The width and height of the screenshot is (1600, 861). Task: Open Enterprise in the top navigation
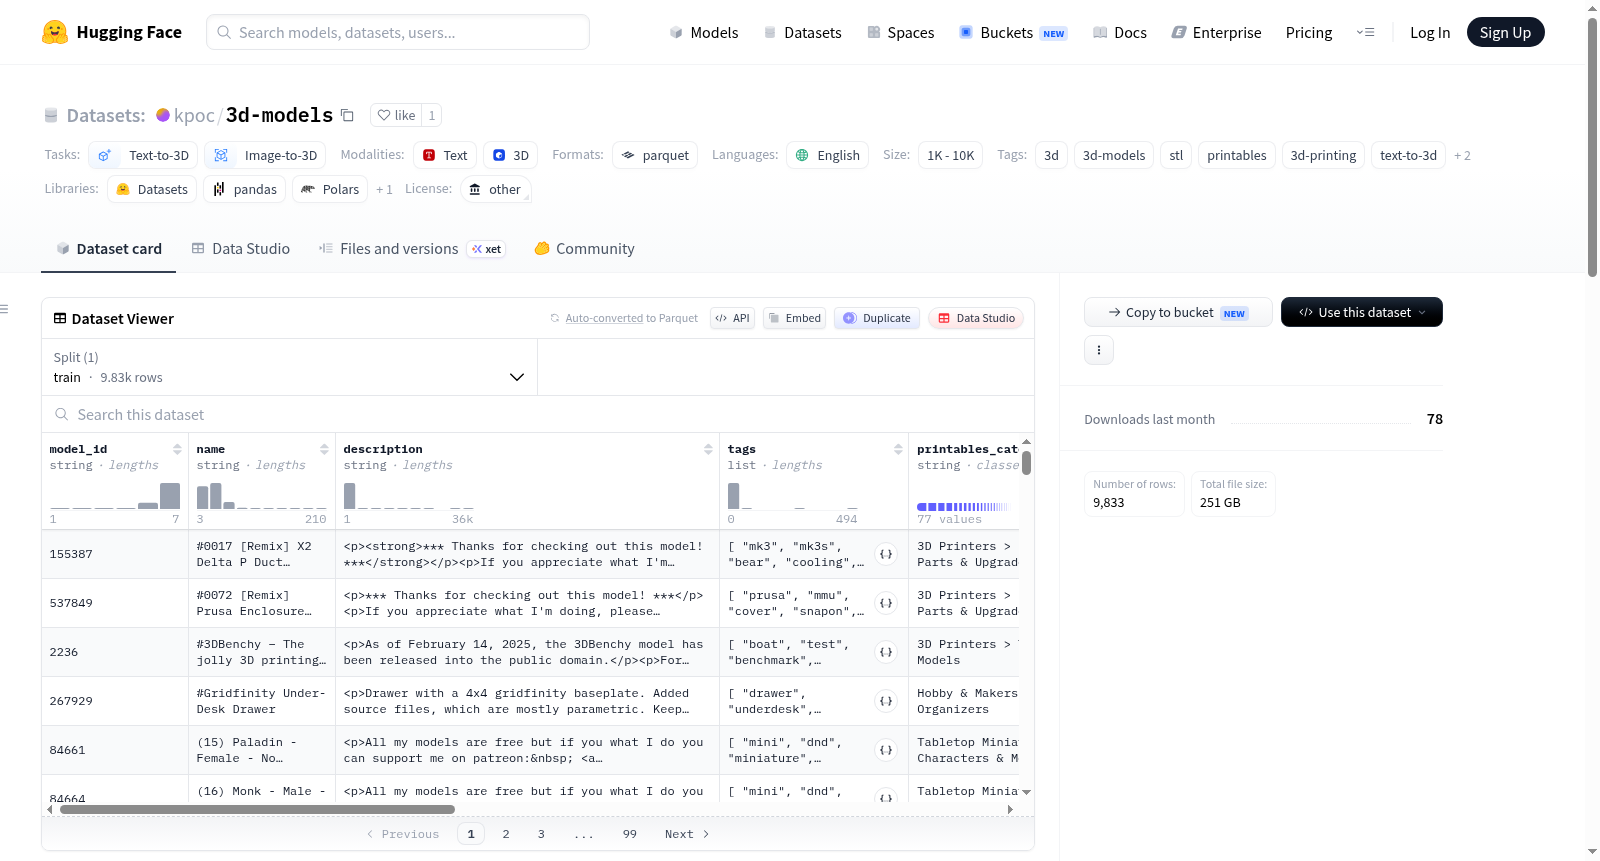[1216, 33]
